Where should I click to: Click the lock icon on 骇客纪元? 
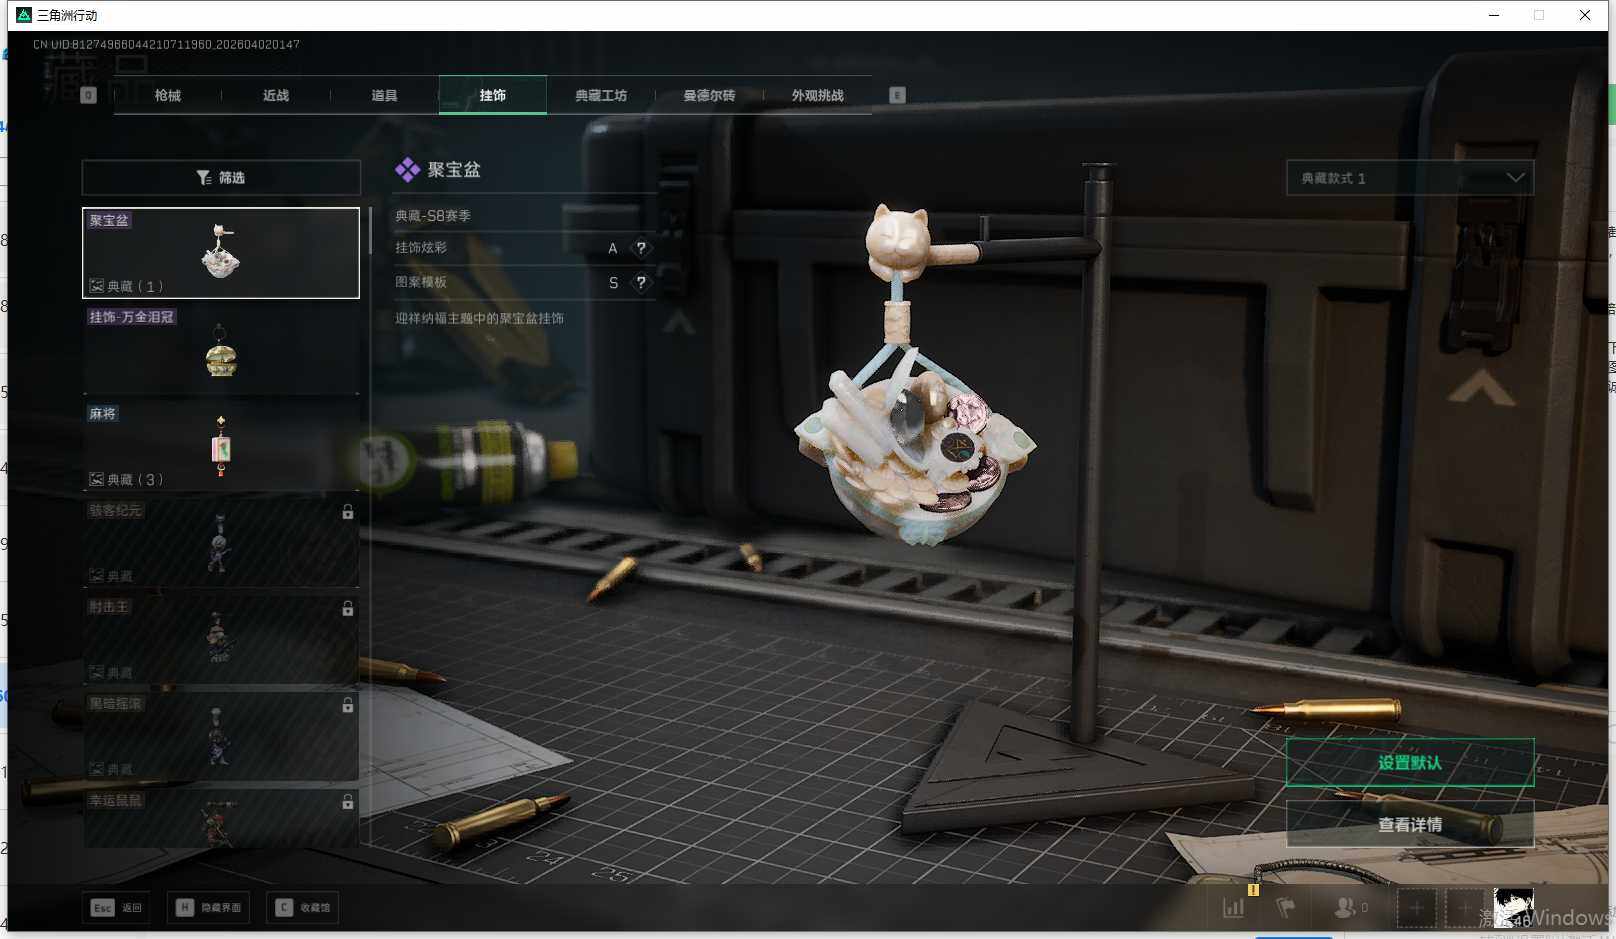point(348,512)
